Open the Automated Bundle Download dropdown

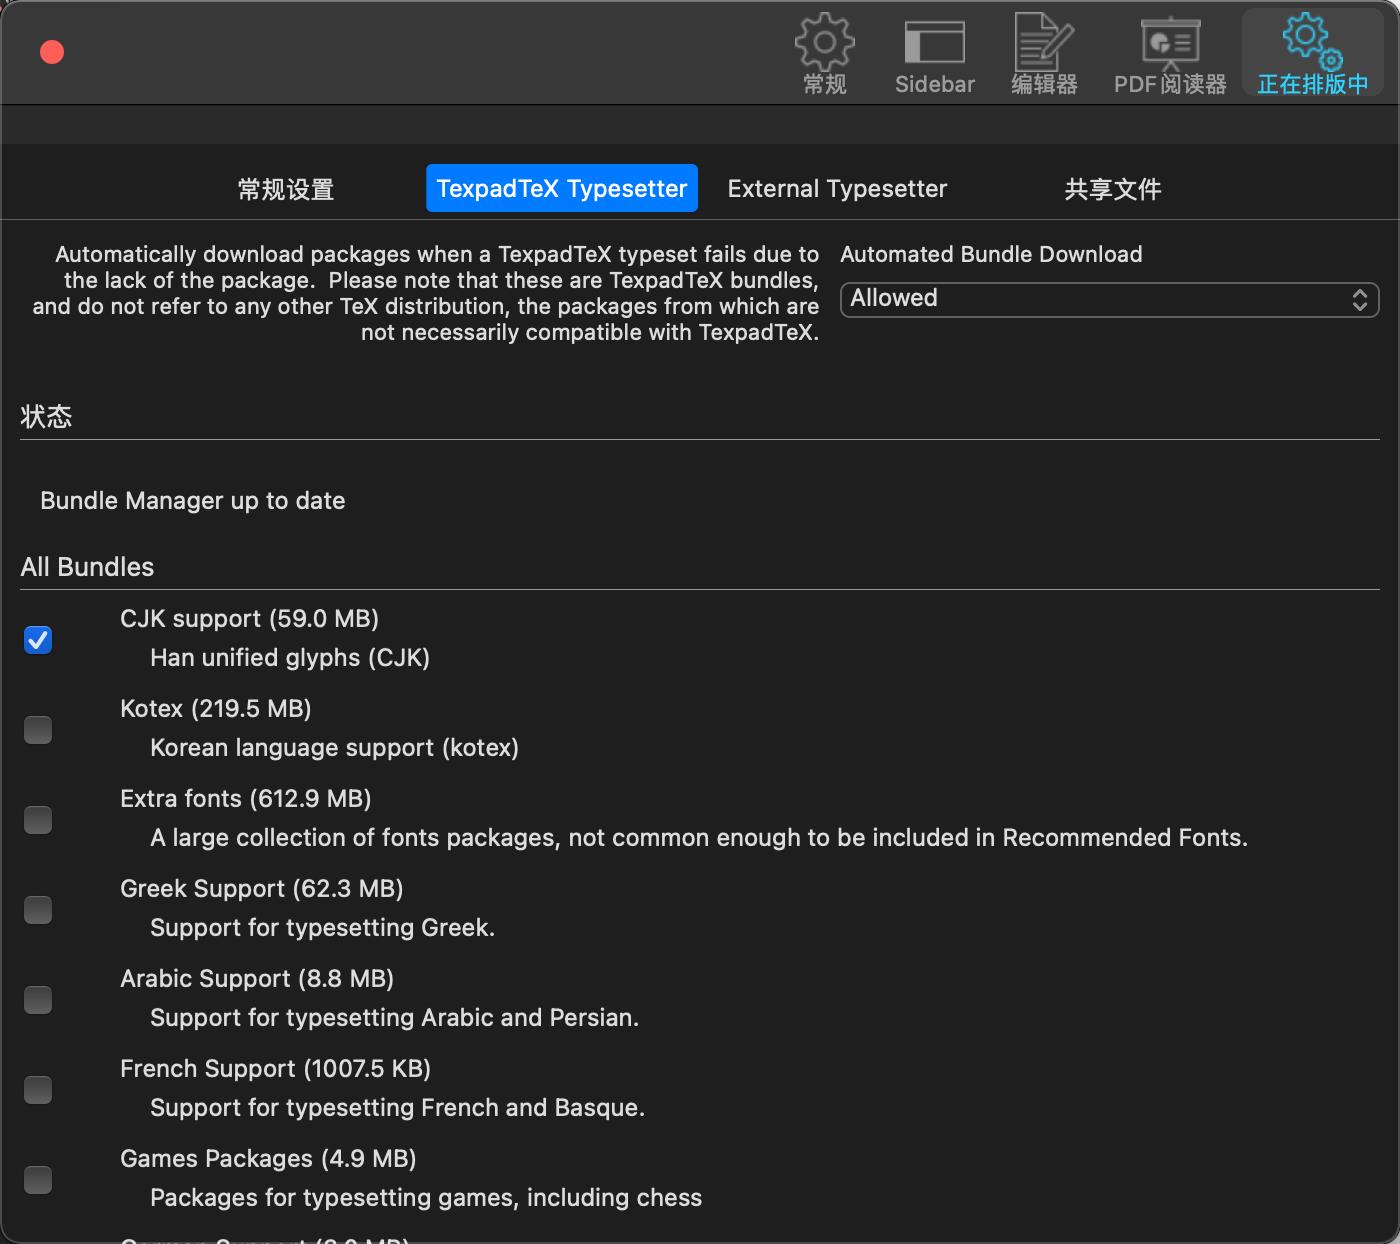(x=1109, y=299)
